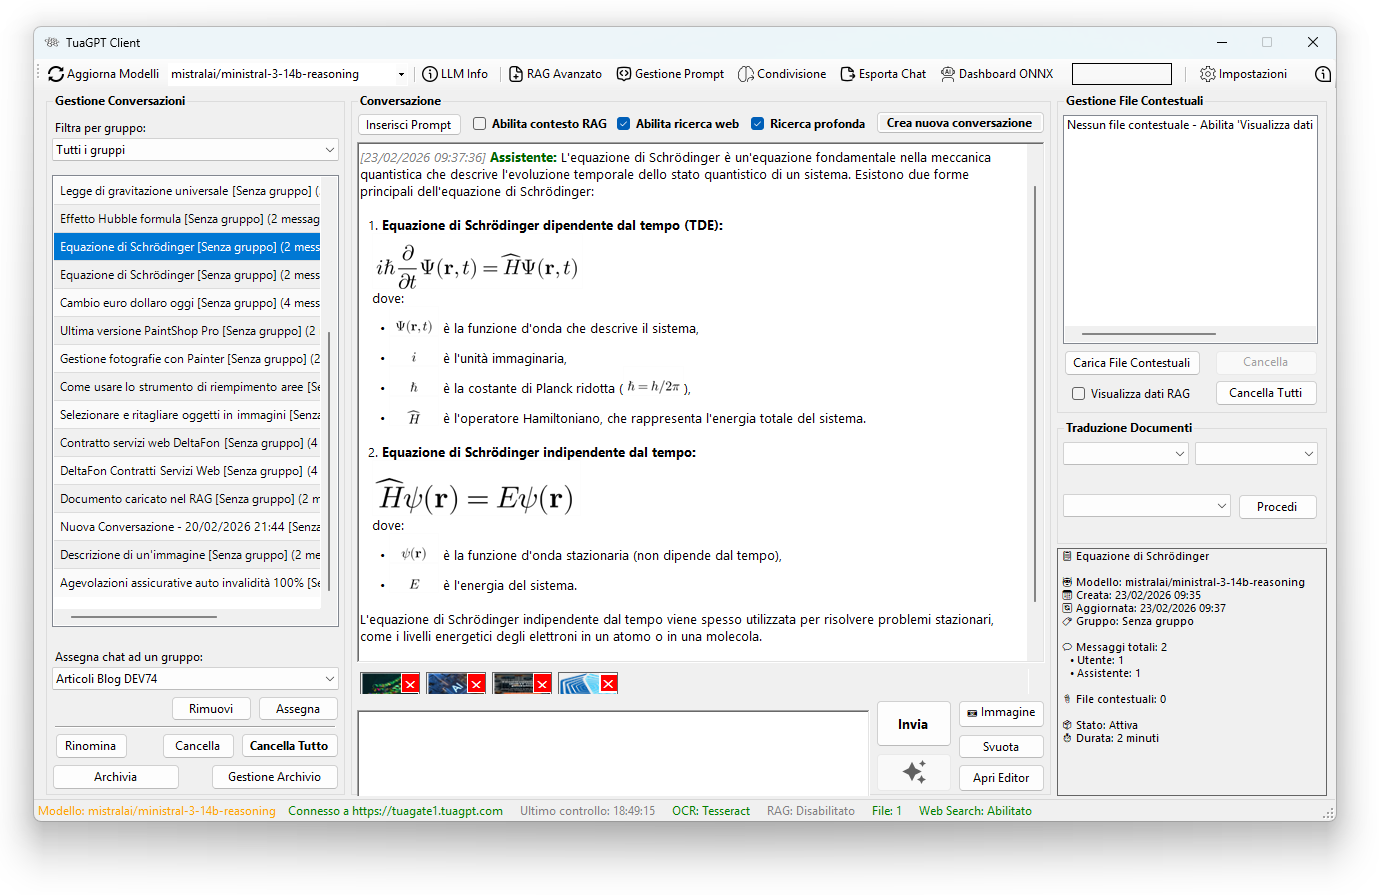Click Esporta Chat toolbar icon

click(x=848, y=74)
